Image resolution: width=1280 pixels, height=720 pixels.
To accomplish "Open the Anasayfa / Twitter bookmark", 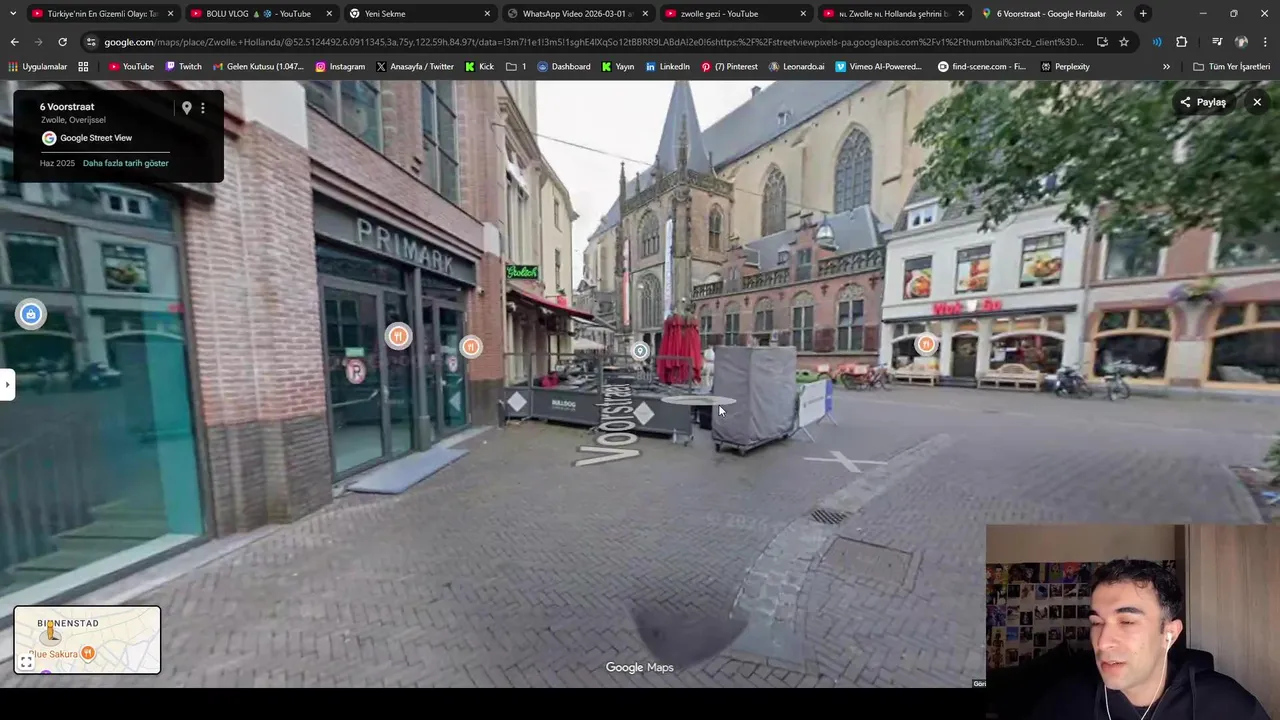I will [x=415, y=67].
